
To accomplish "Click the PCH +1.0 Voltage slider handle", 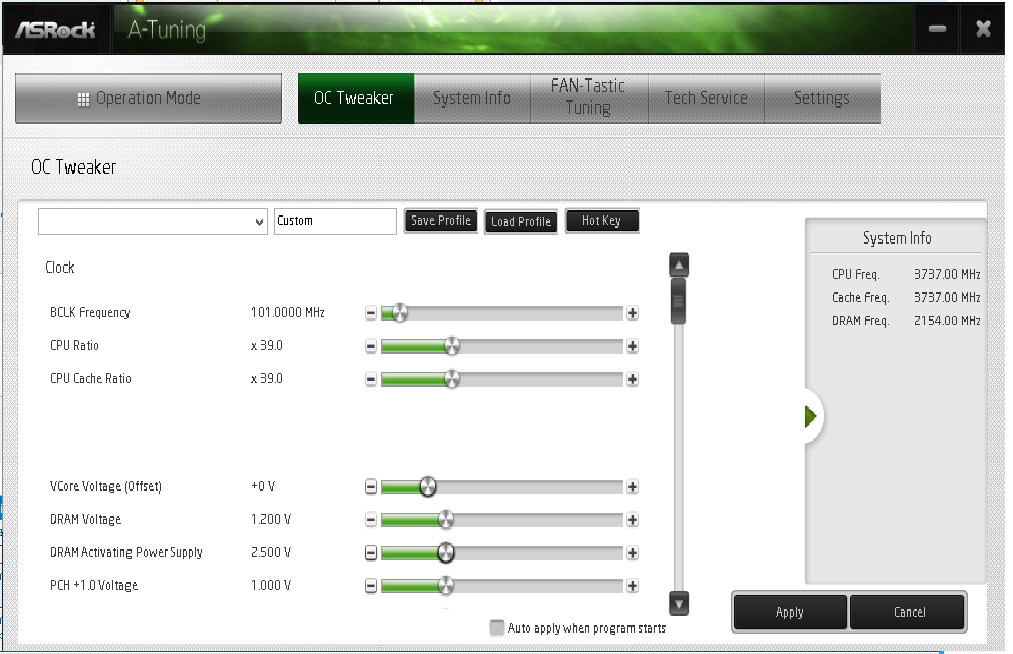I will [x=446, y=586].
